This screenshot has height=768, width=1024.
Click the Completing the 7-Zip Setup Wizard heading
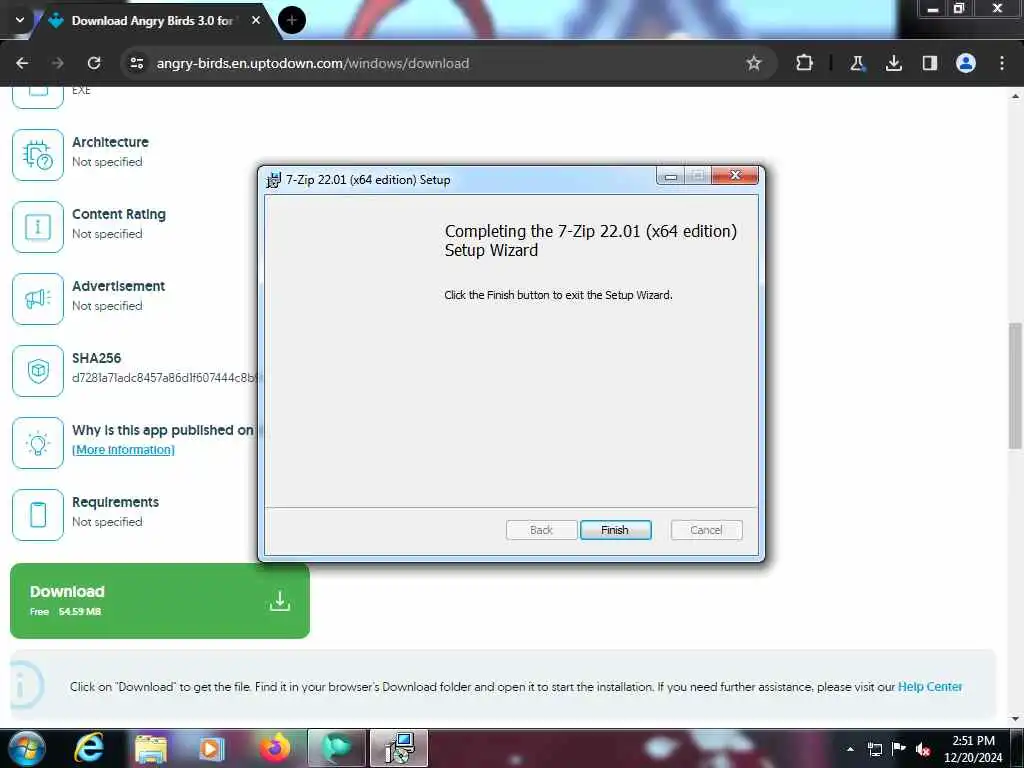coord(590,240)
